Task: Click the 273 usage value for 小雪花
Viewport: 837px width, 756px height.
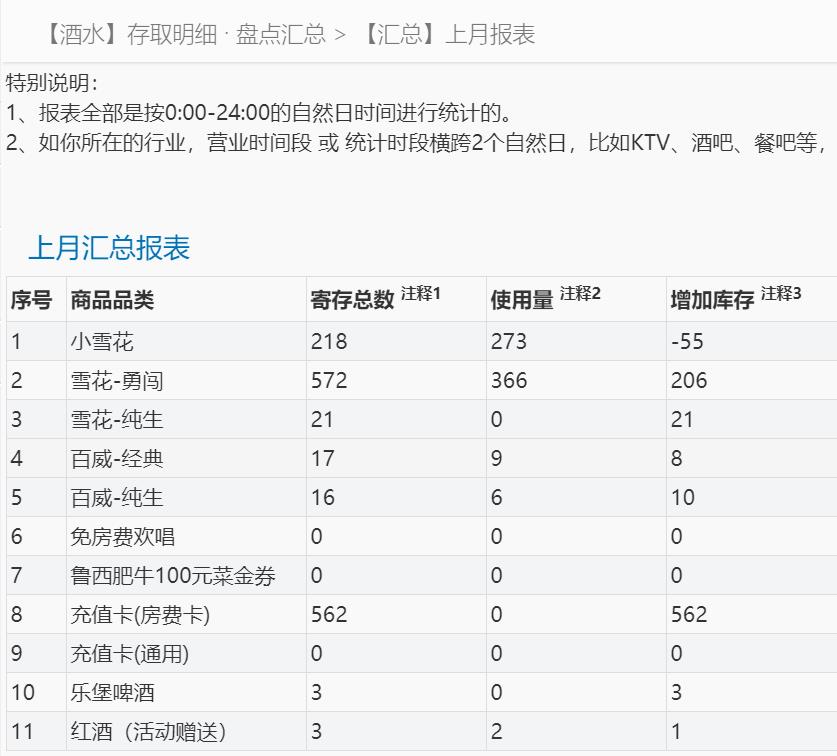Action: (x=509, y=342)
